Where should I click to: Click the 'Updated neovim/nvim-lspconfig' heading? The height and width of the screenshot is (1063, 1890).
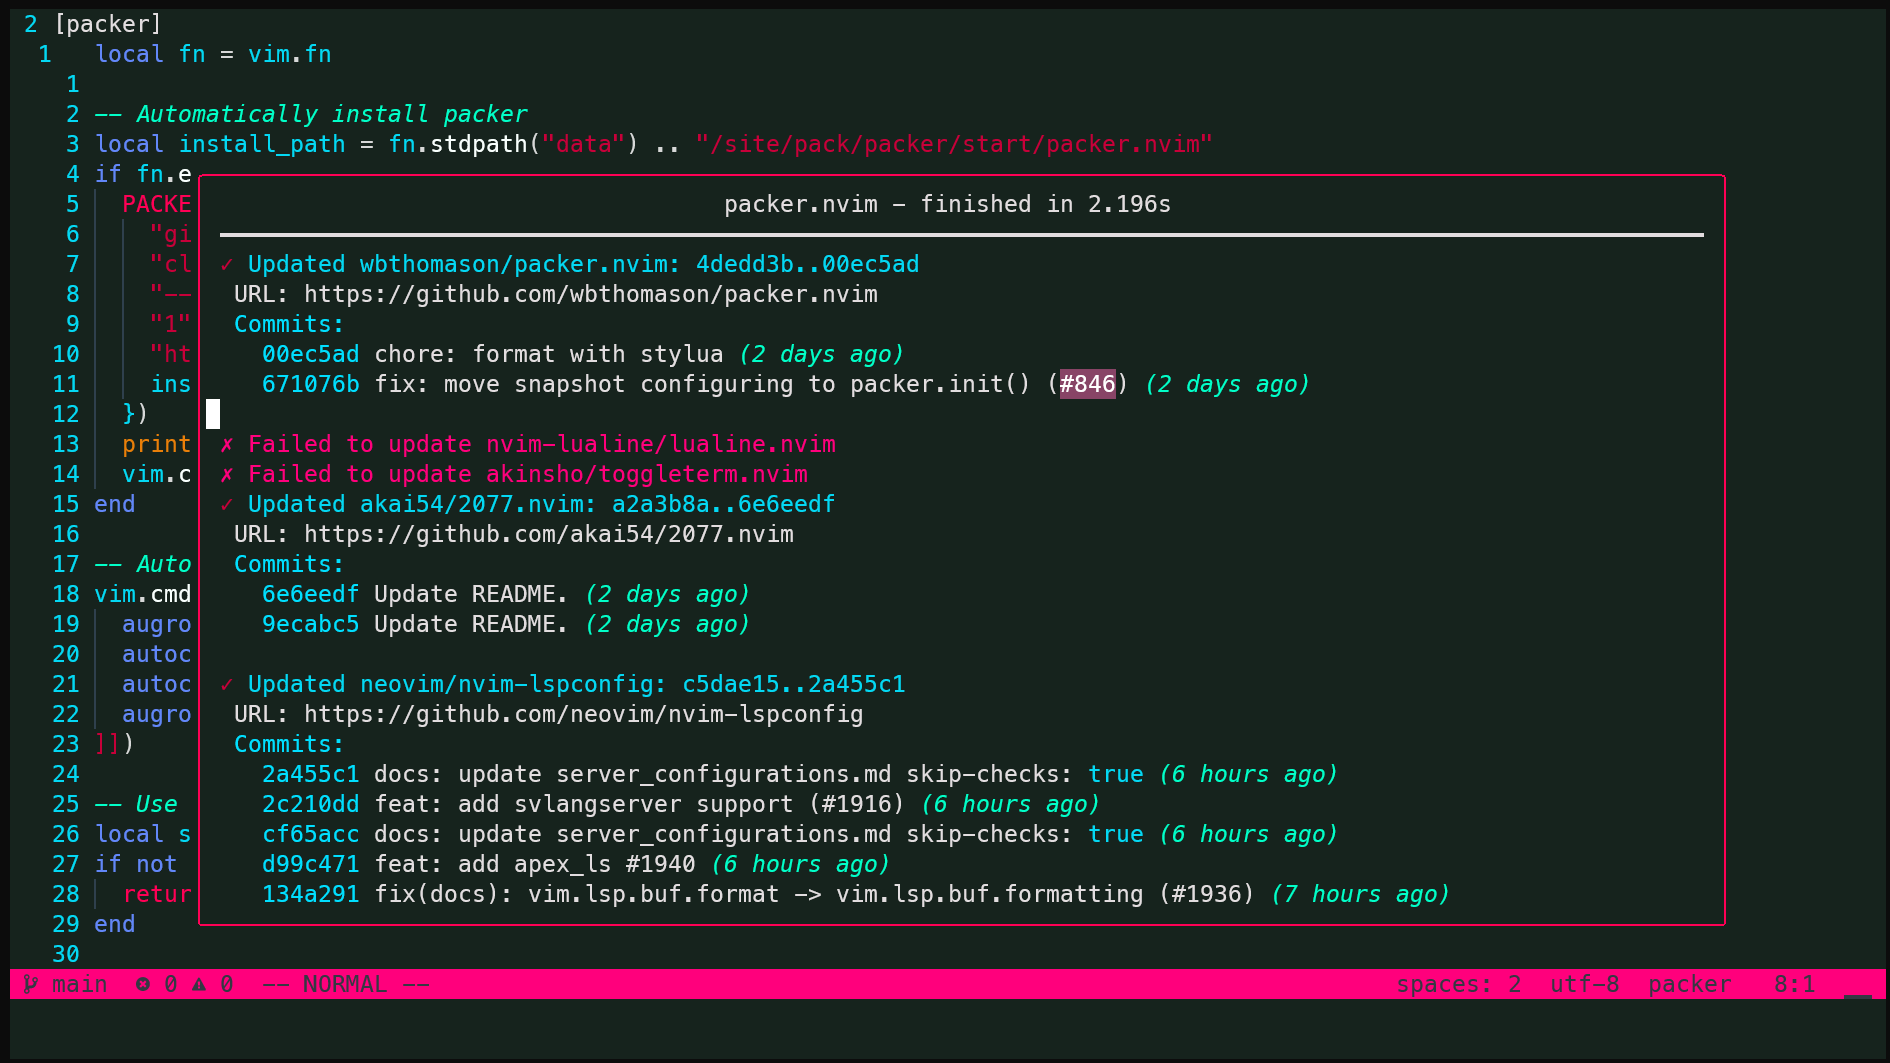(x=577, y=684)
